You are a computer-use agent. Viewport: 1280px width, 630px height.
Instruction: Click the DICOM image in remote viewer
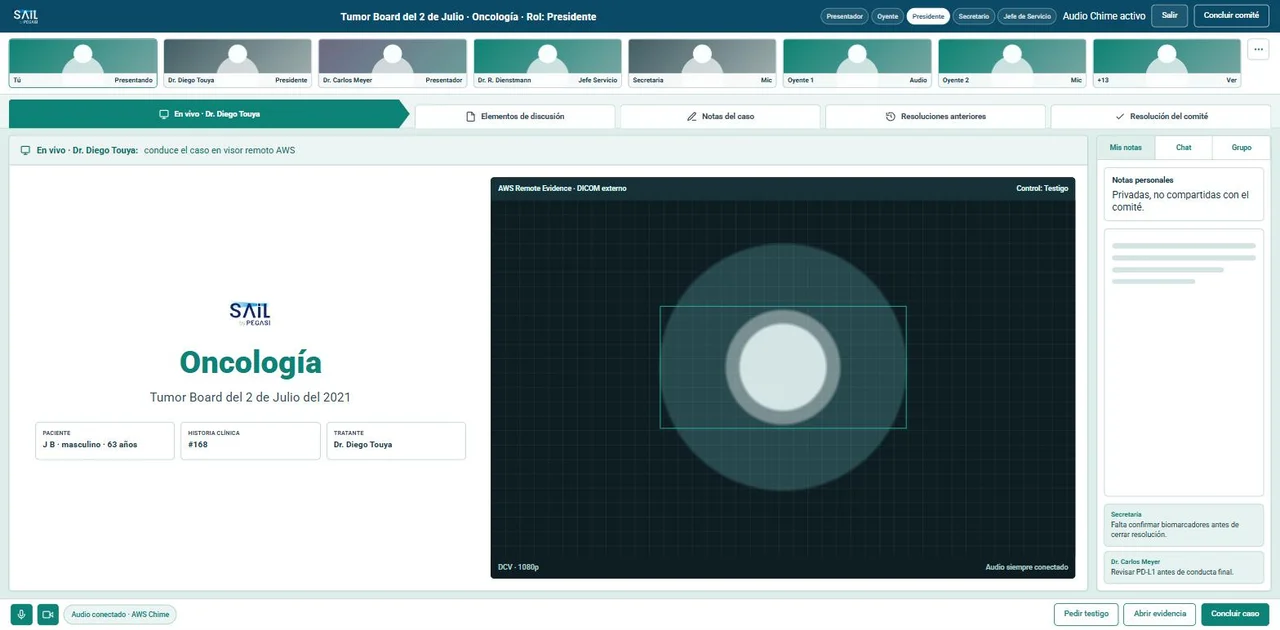(783, 367)
